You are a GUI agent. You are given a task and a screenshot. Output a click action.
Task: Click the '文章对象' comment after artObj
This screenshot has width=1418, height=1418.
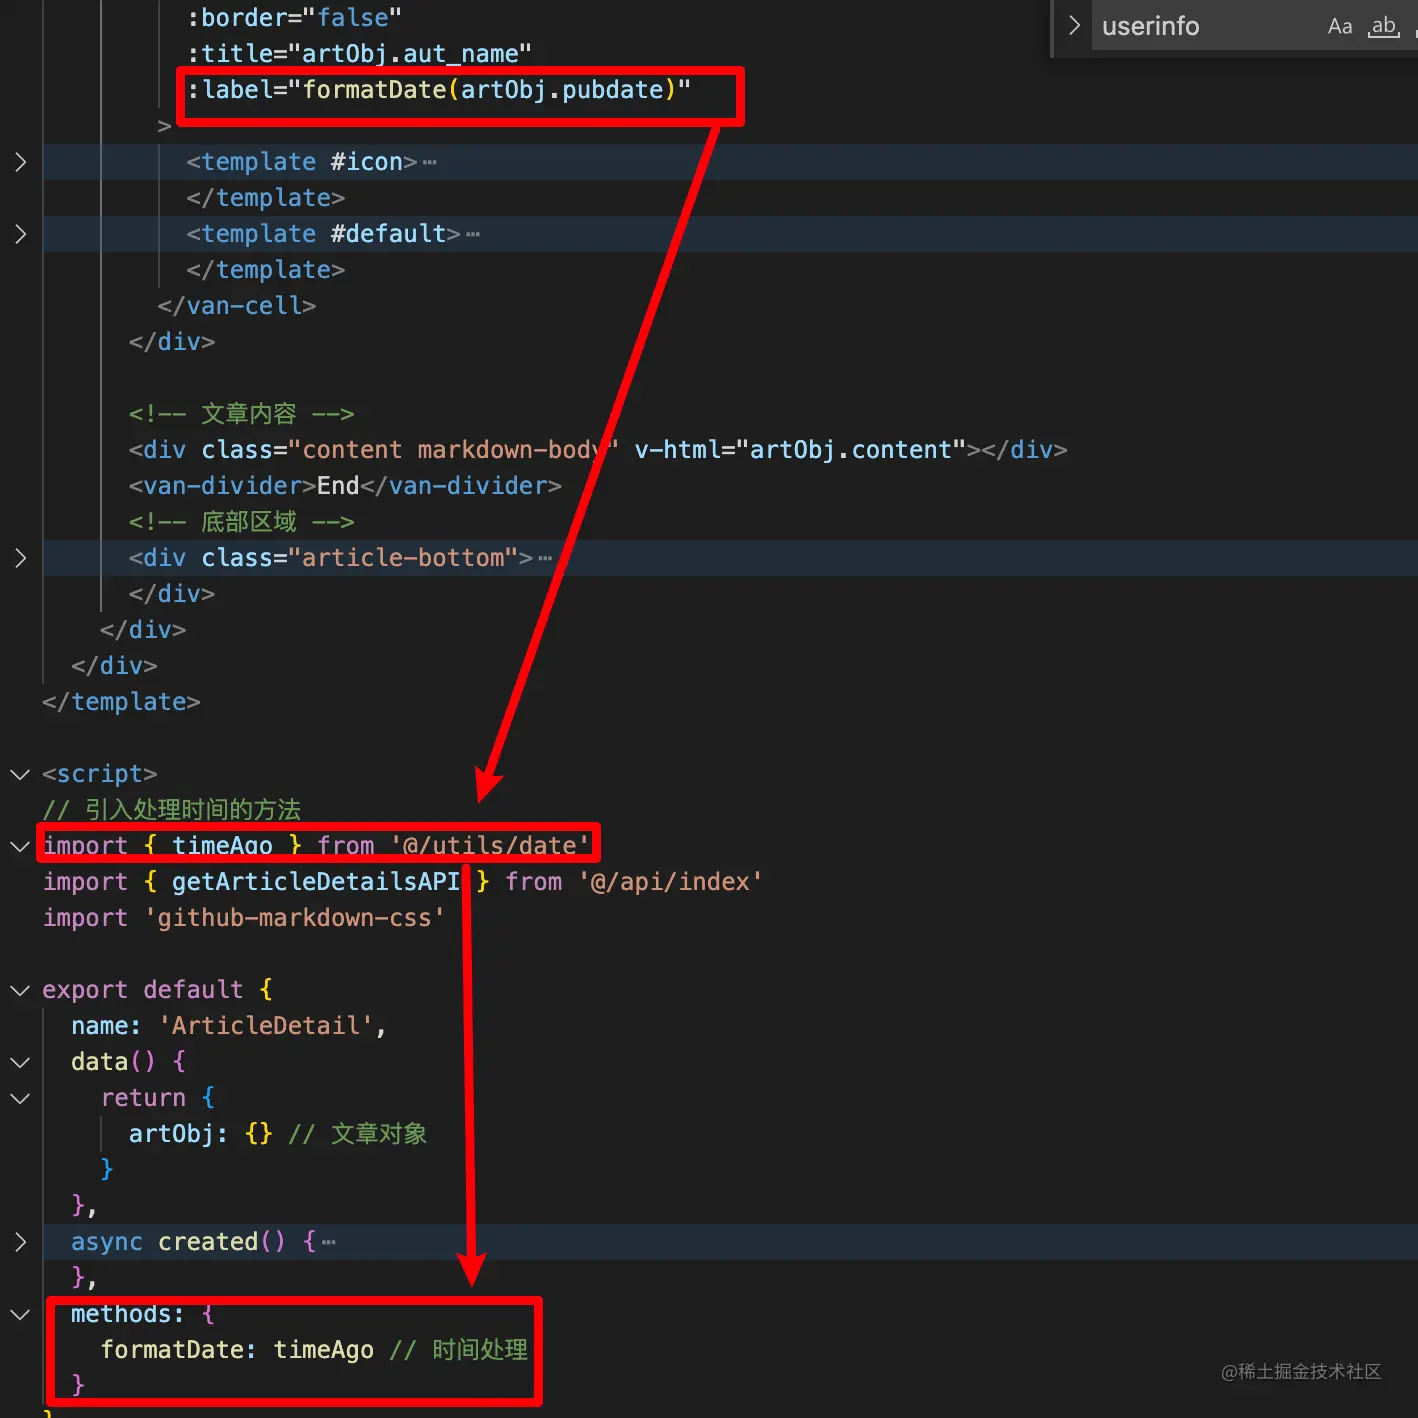pos(358,1134)
